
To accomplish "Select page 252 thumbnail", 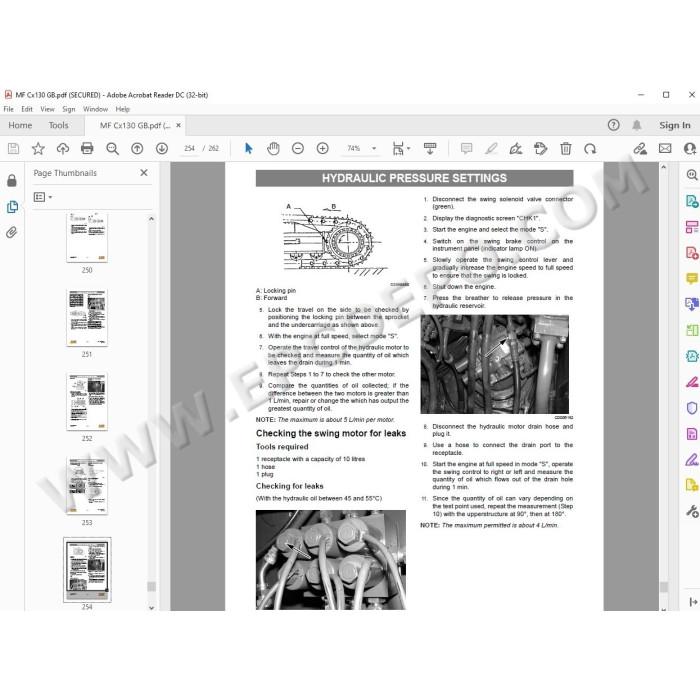I will tap(87, 402).
